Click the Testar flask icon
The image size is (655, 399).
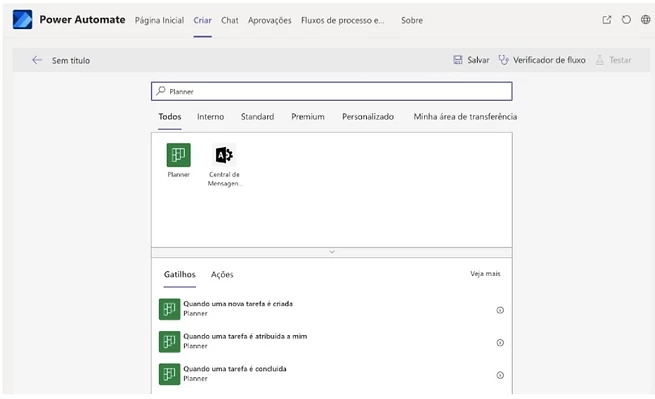600,60
